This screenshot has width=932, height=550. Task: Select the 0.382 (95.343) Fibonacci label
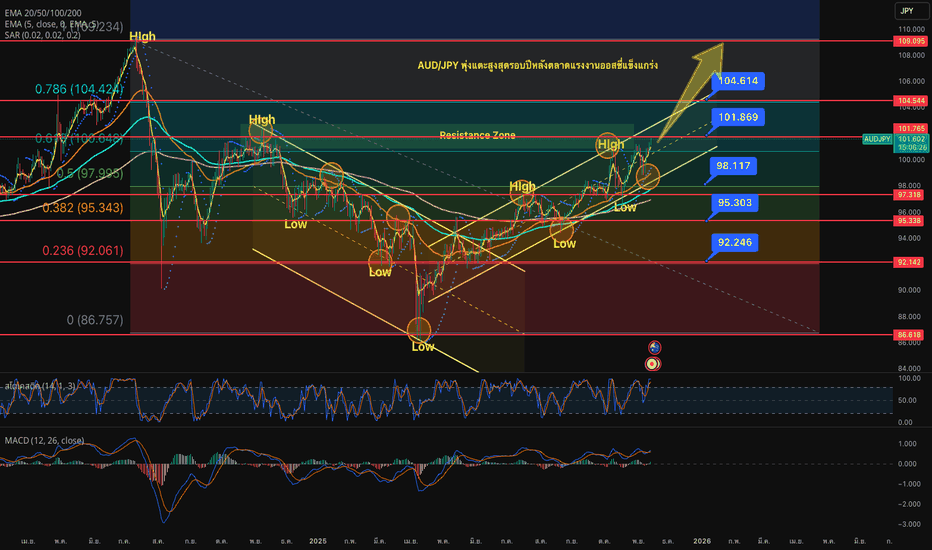point(83,208)
